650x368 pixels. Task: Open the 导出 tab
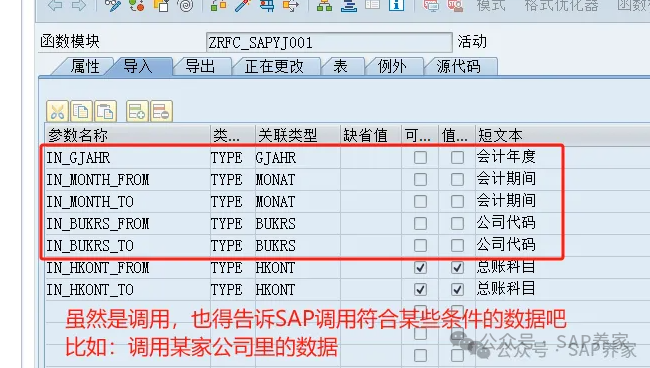pos(200,66)
